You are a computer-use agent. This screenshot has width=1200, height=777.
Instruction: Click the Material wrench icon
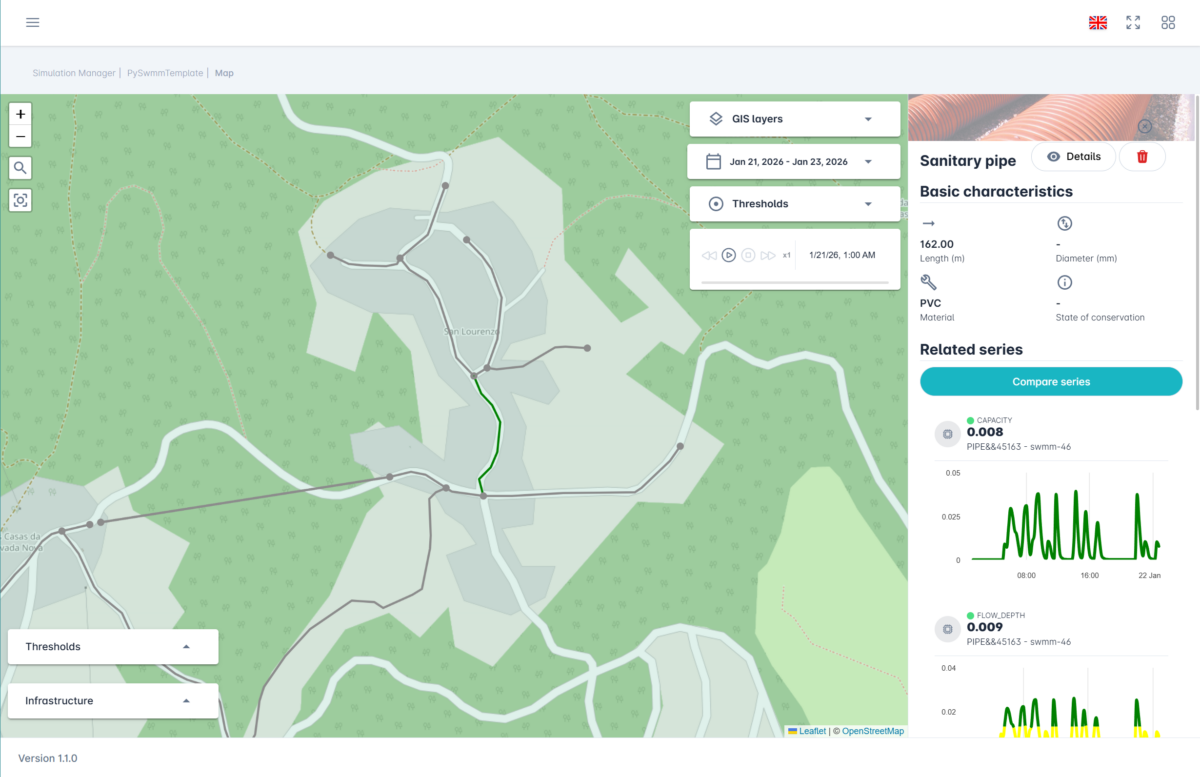928,282
